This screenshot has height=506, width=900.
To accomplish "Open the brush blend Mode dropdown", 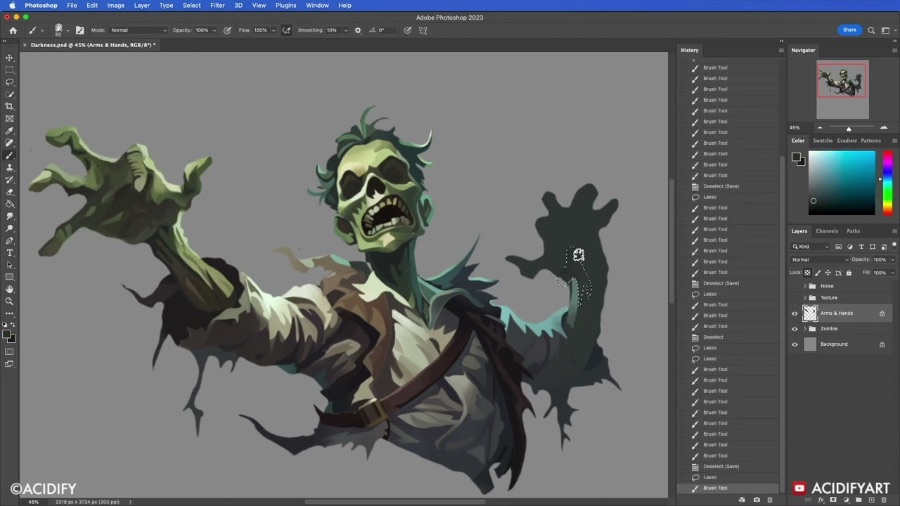I will [138, 30].
